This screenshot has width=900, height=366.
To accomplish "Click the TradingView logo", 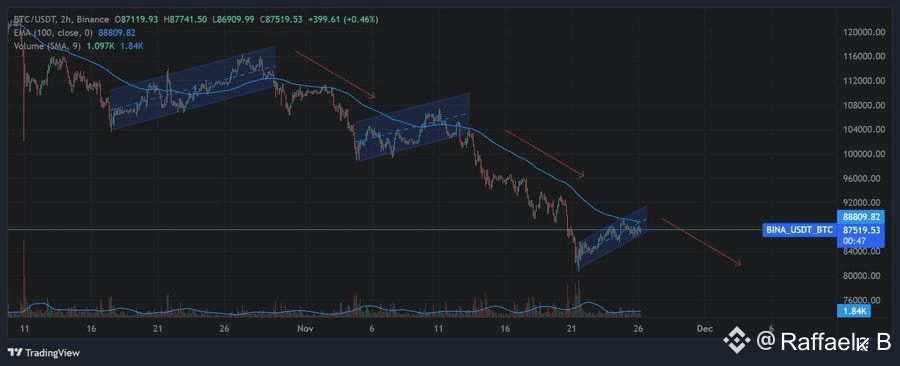I will 44,353.
